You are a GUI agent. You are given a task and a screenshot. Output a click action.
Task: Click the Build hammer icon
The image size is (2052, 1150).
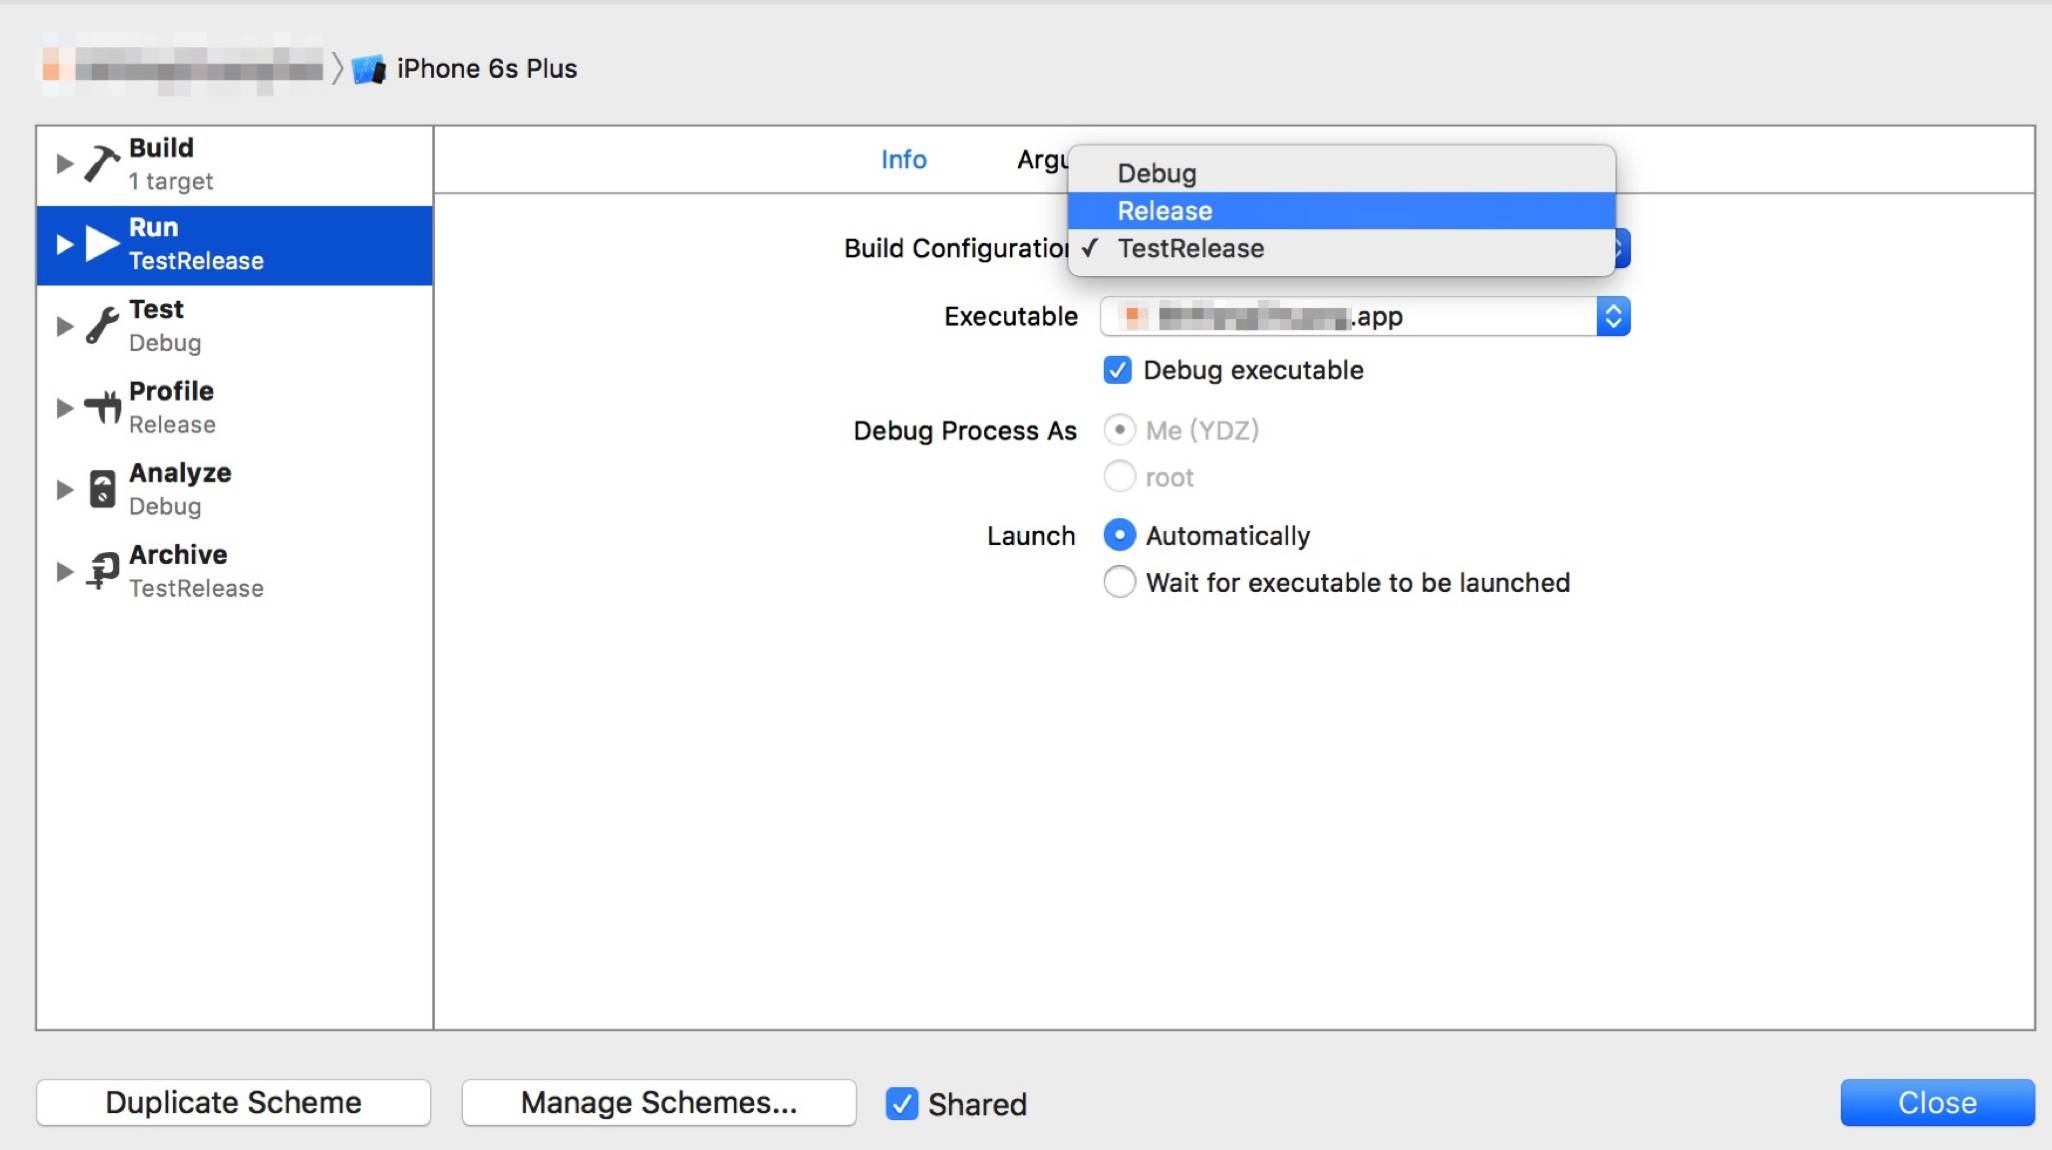[101, 163]
